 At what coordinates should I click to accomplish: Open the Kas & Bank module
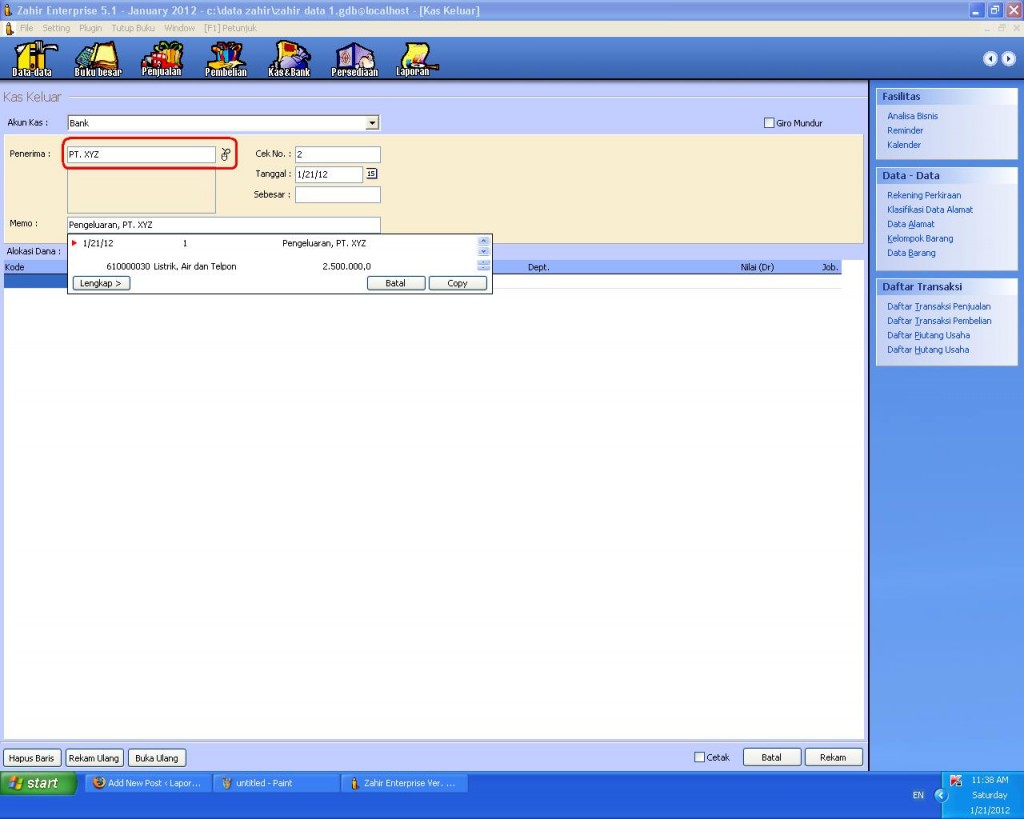point(289,59)
